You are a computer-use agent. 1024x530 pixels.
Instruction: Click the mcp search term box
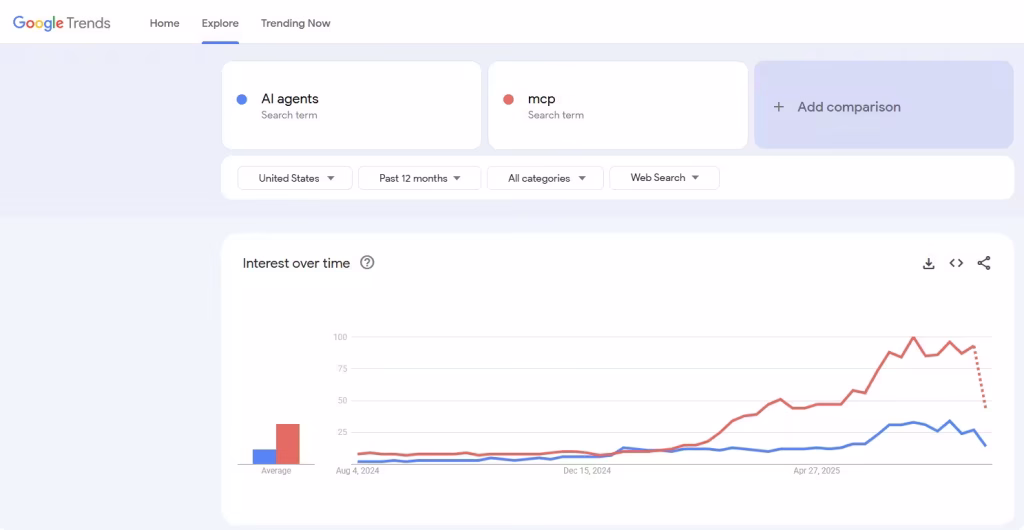coord(618,106)
